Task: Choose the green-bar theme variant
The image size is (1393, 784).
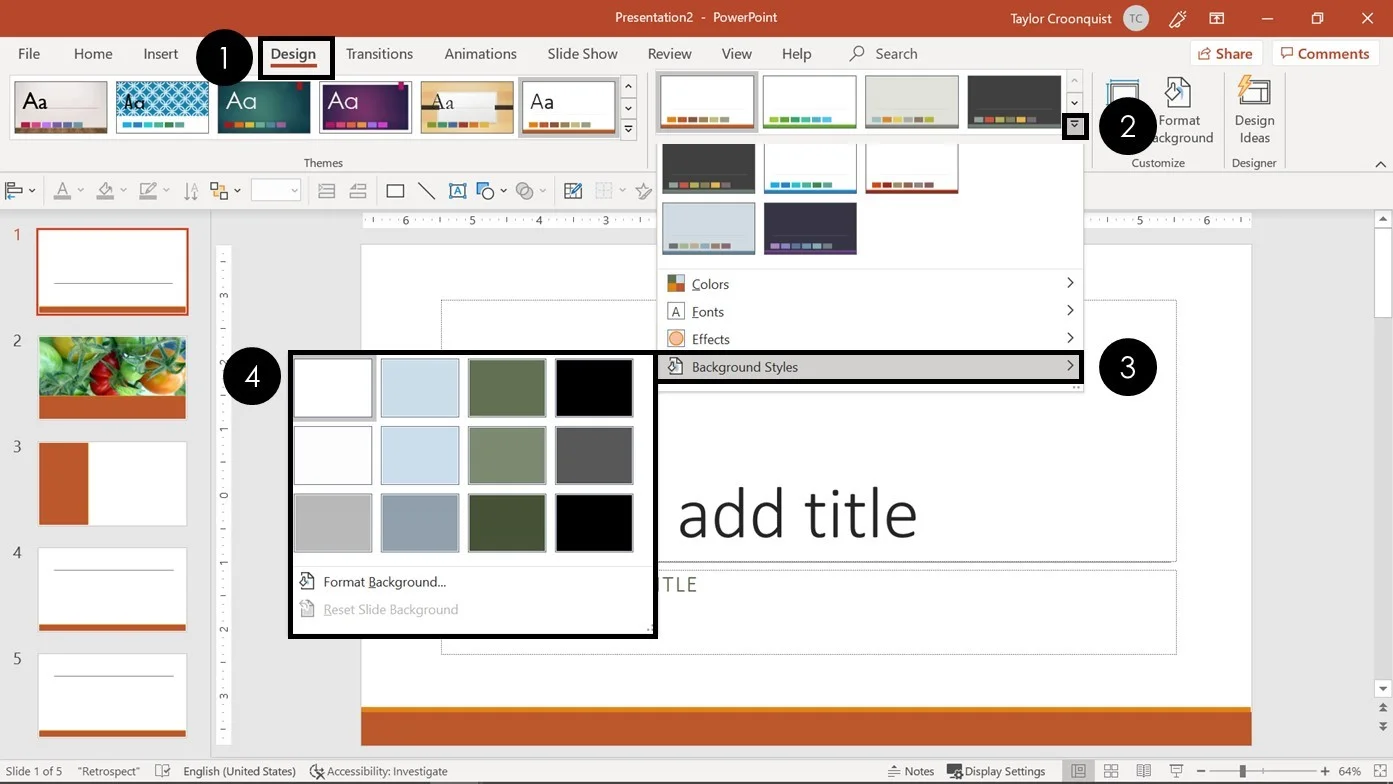Action: (x=809, y=102)
